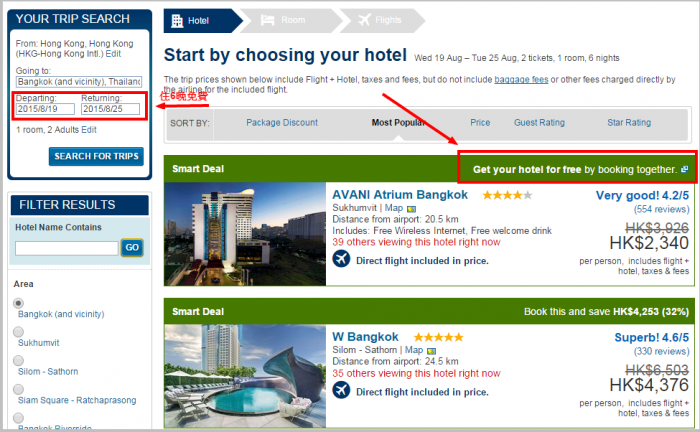Sort results by Package Discount
700x432 pixels.
(282, 122)
